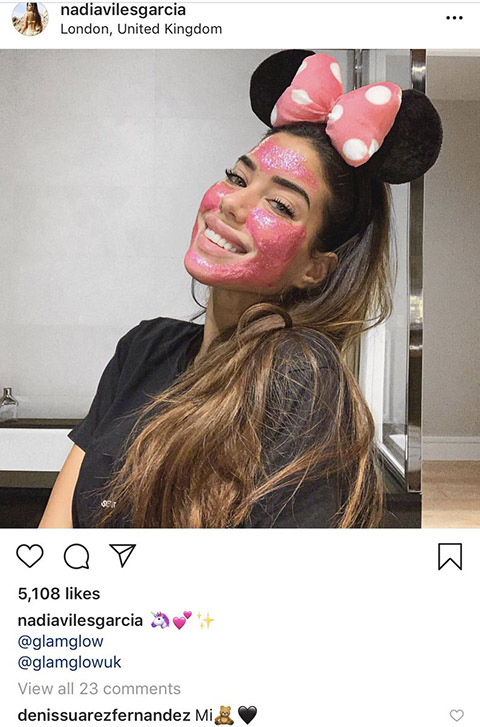Open the @glamglowuk mention
The width and height of the screenshot is (480, 727).
(70, 662)
